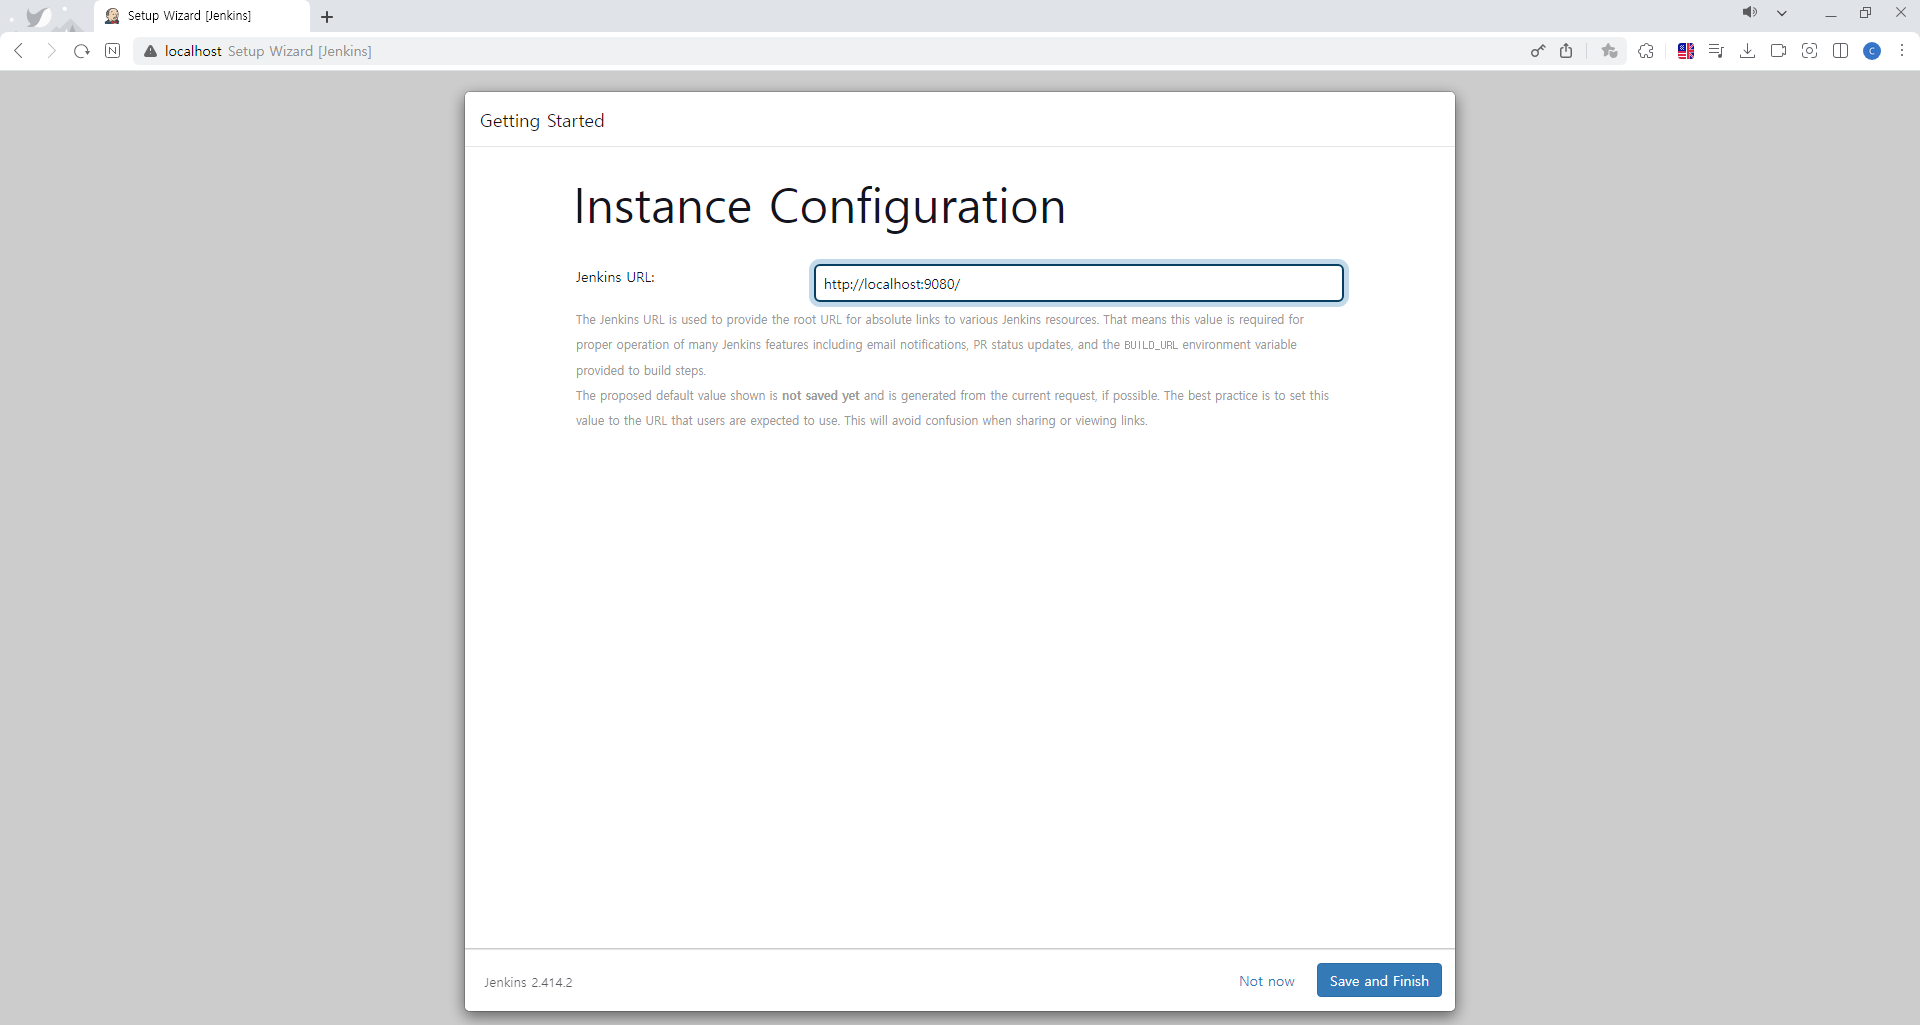The width and height of the screenshot is (1920, 1025).
Task: Open the Naver home button
Action: click(113, 51)
